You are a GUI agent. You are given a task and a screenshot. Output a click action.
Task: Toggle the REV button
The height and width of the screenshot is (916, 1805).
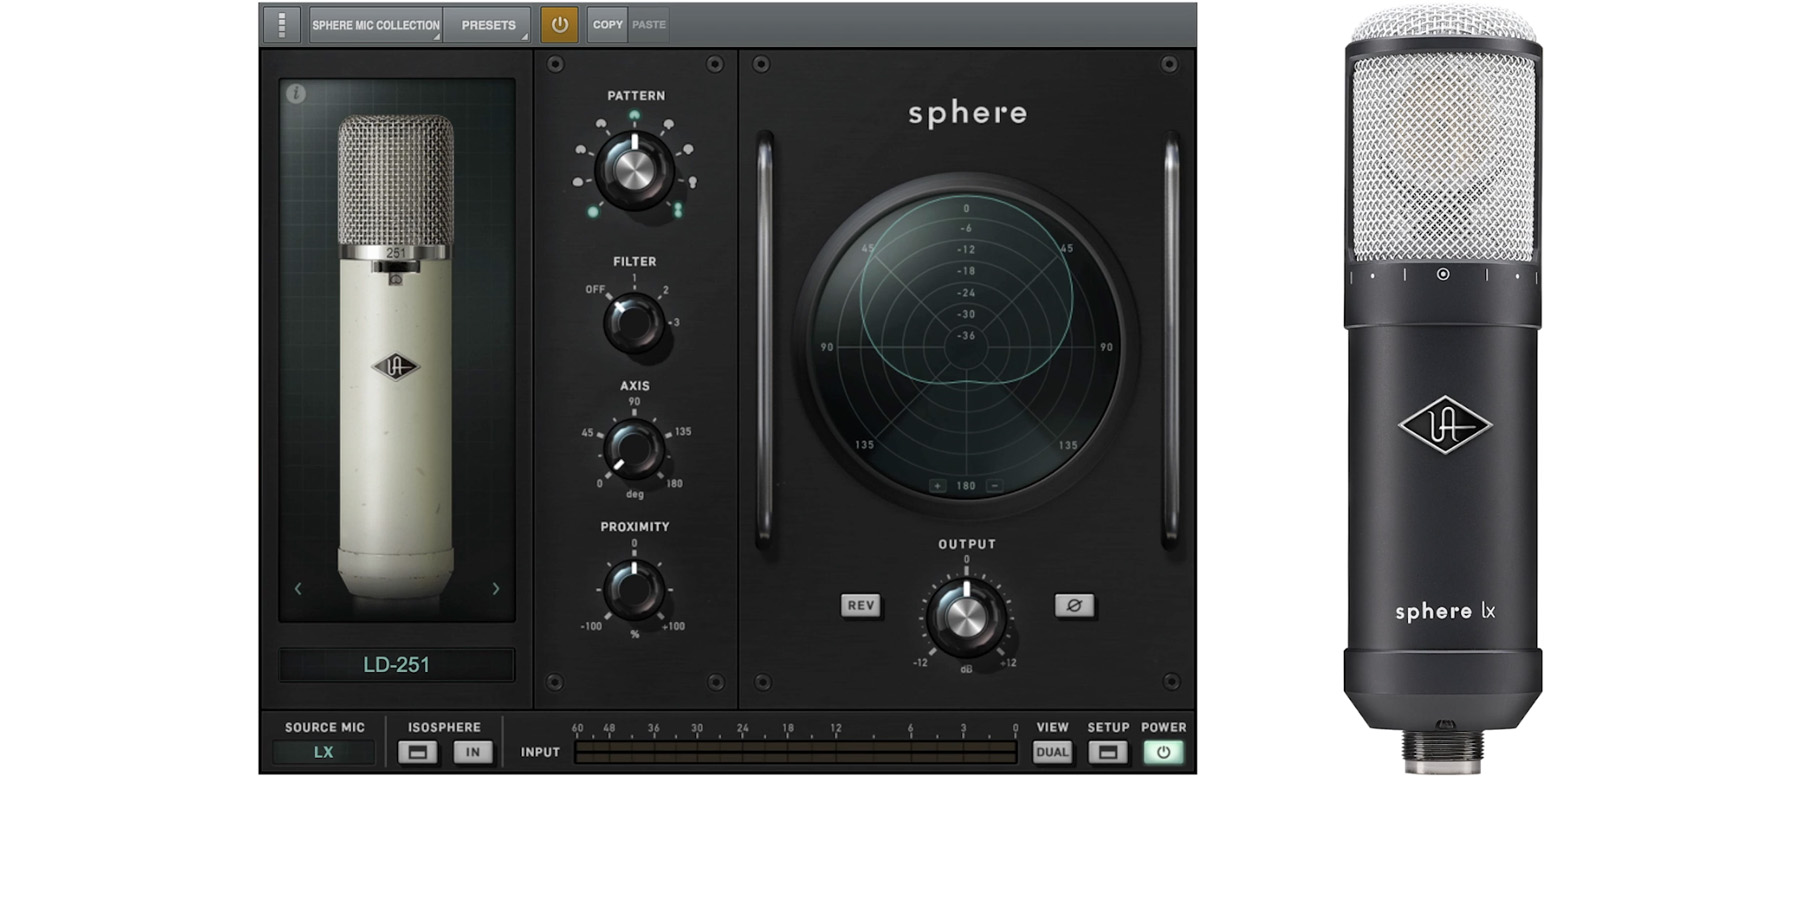point(861,605)
